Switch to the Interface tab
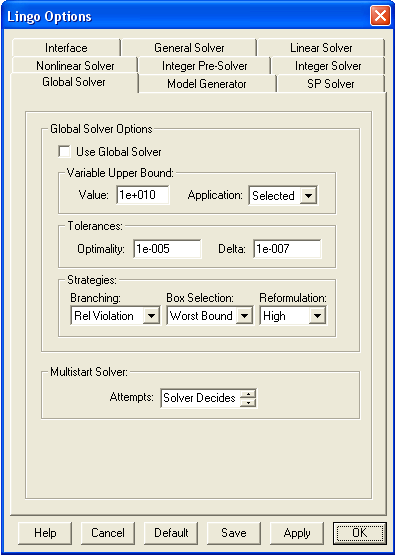Viewport: 395px width, 556px height. click(x=66, y=48)
